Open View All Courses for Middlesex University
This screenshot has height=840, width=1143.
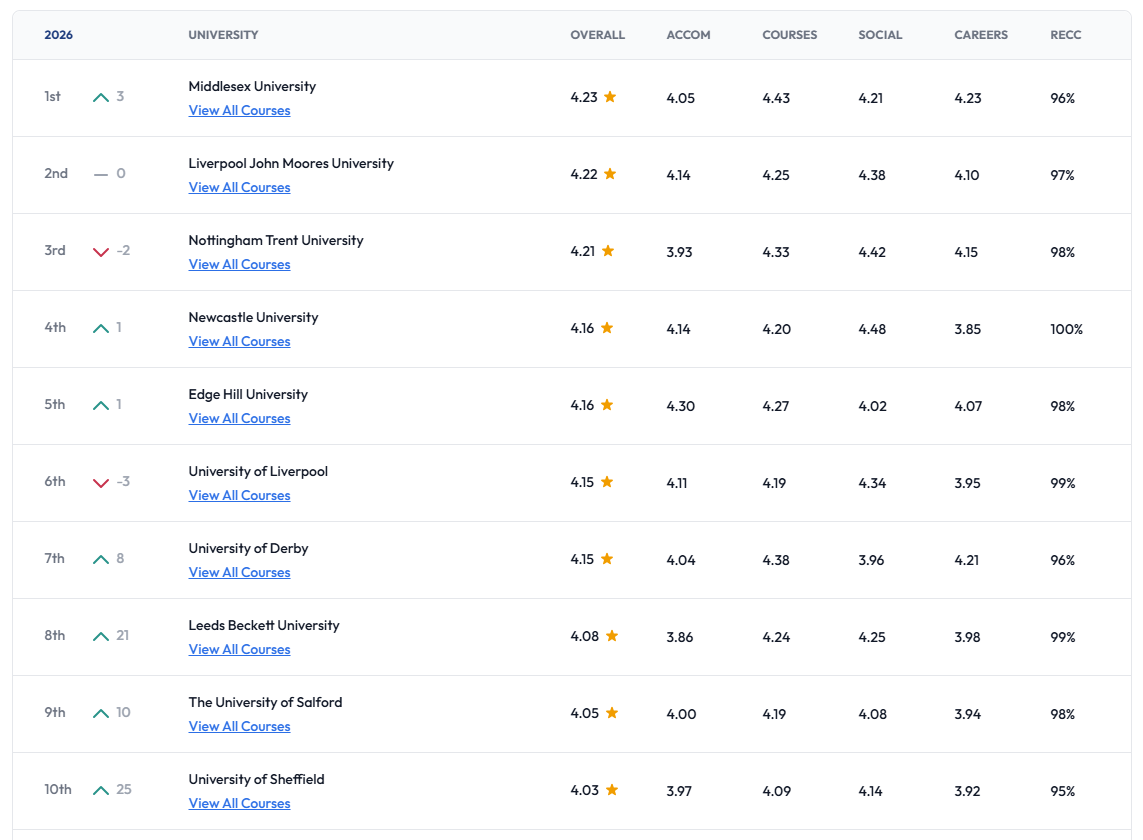239,111
